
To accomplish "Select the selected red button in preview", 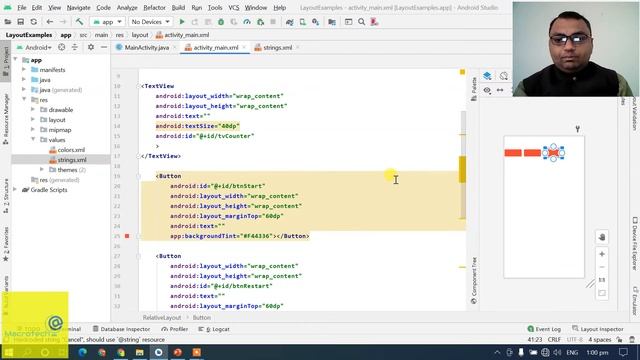I will (553, 153).
